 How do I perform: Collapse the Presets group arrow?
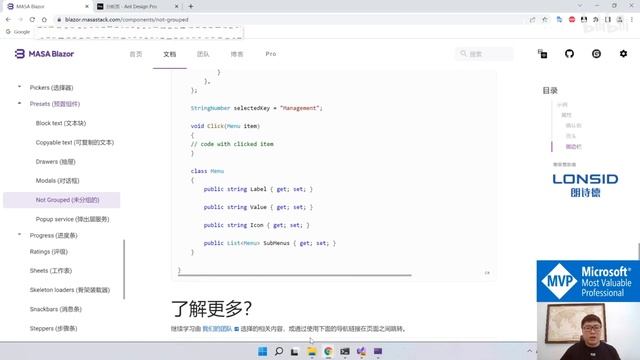(x=19, y=103)
